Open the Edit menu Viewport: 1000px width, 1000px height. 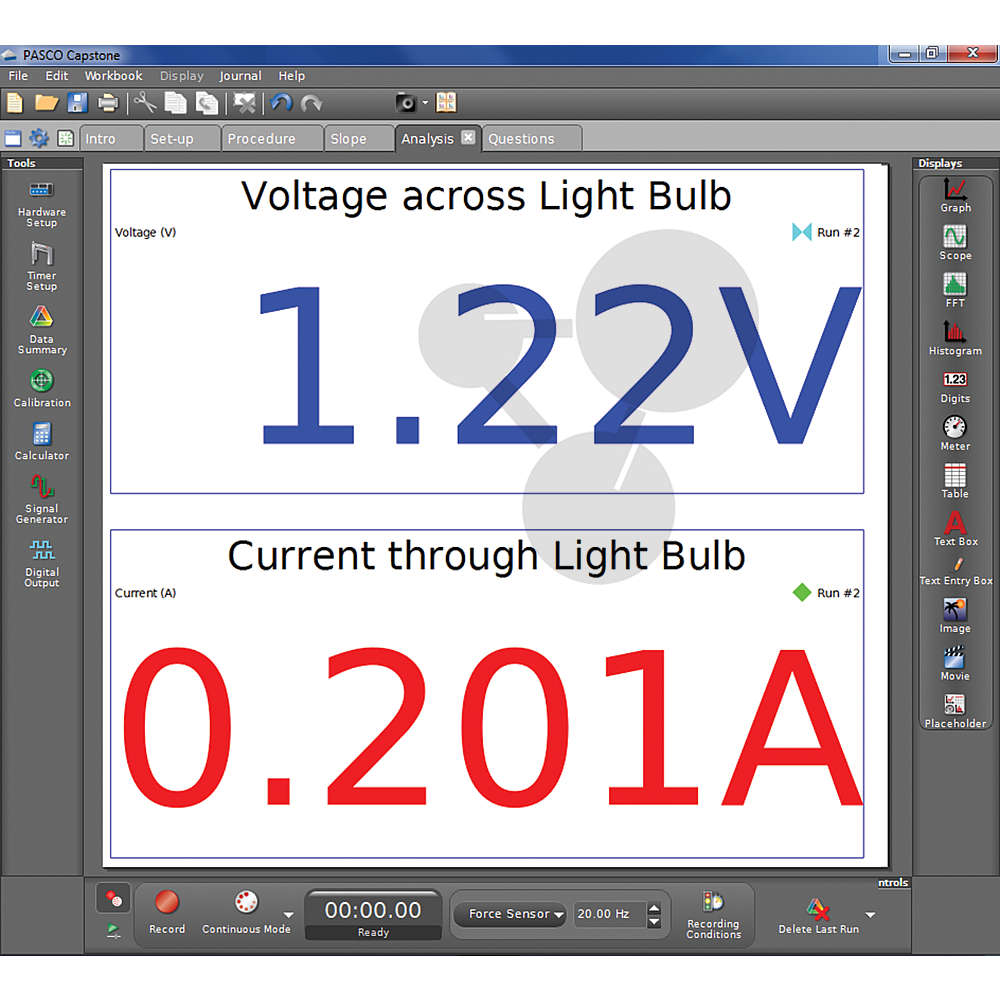(57, 75)
